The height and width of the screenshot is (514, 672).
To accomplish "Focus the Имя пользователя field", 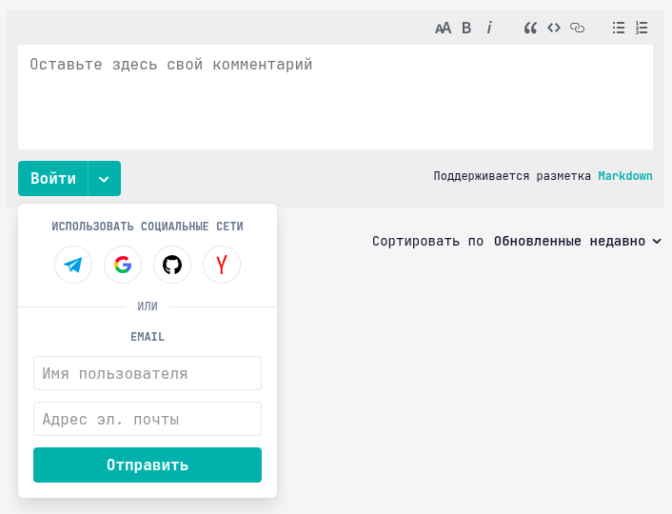I will [147, 374].
